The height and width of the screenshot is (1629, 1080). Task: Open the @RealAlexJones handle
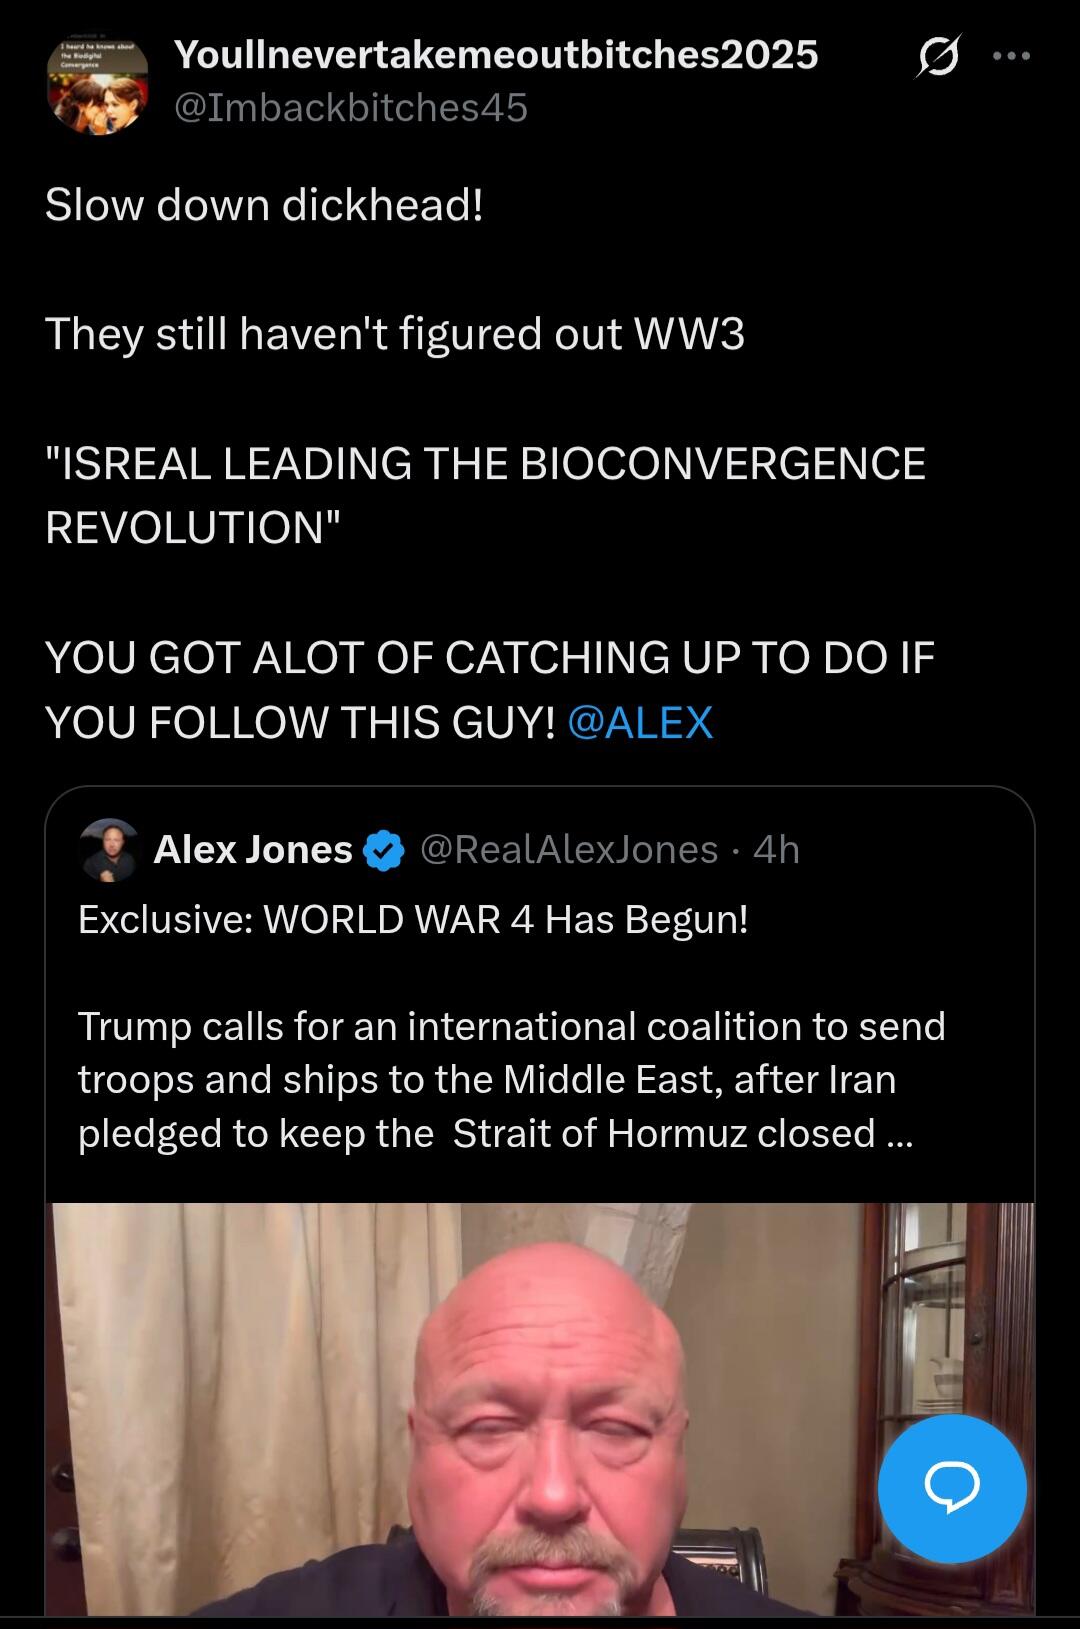(569, 849)
